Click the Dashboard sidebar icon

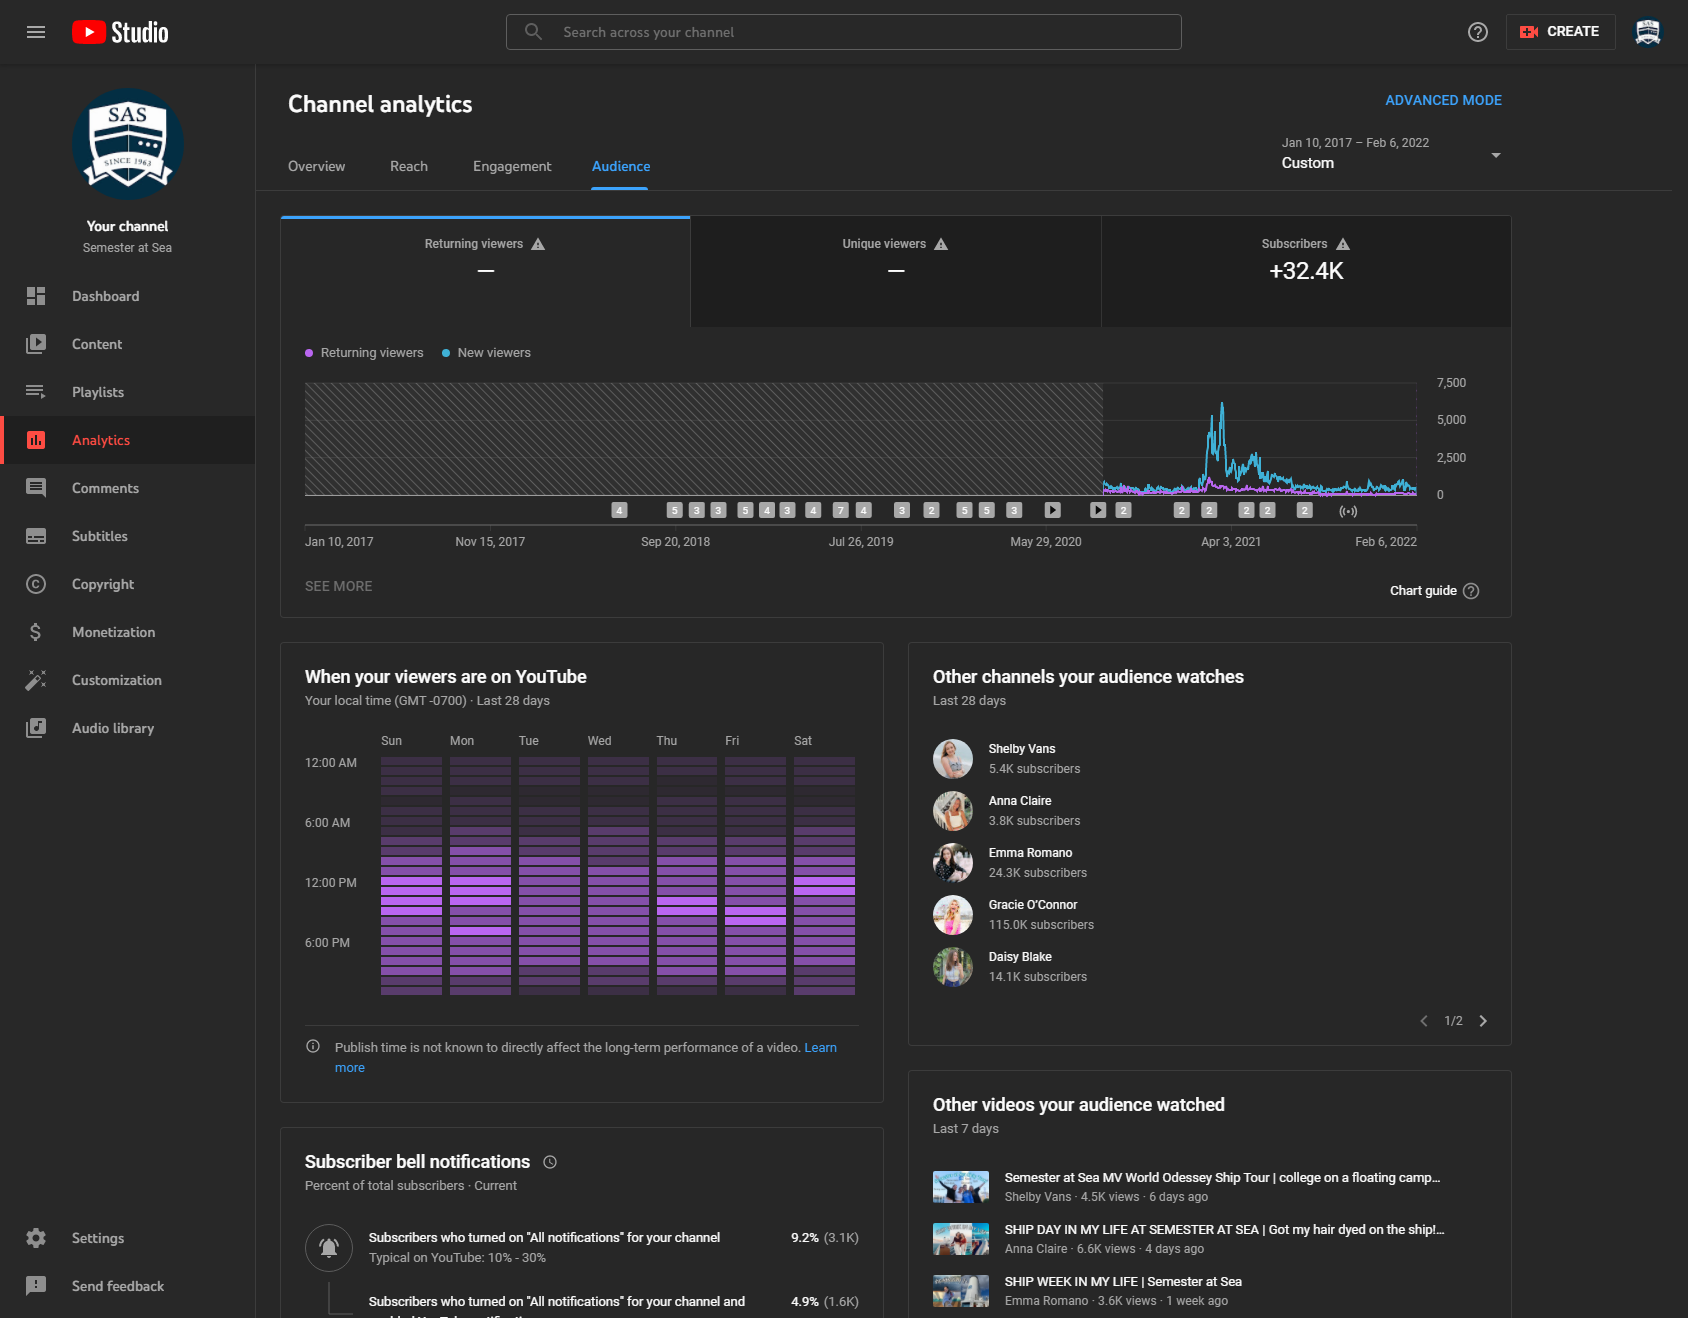[x=36, y=296]
